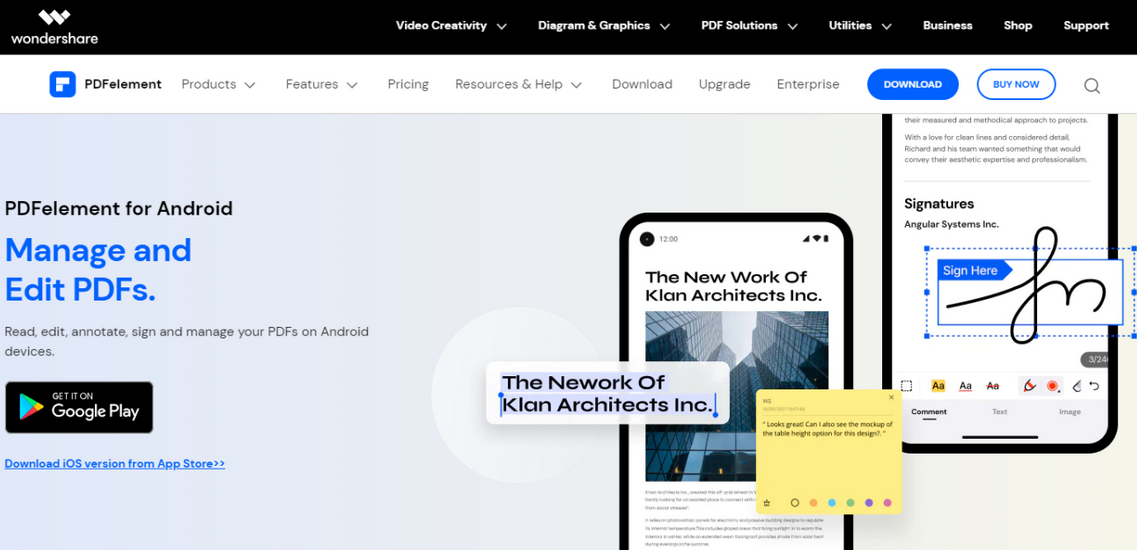
Task: Go to the Shop page
Action: (1017, 25)
